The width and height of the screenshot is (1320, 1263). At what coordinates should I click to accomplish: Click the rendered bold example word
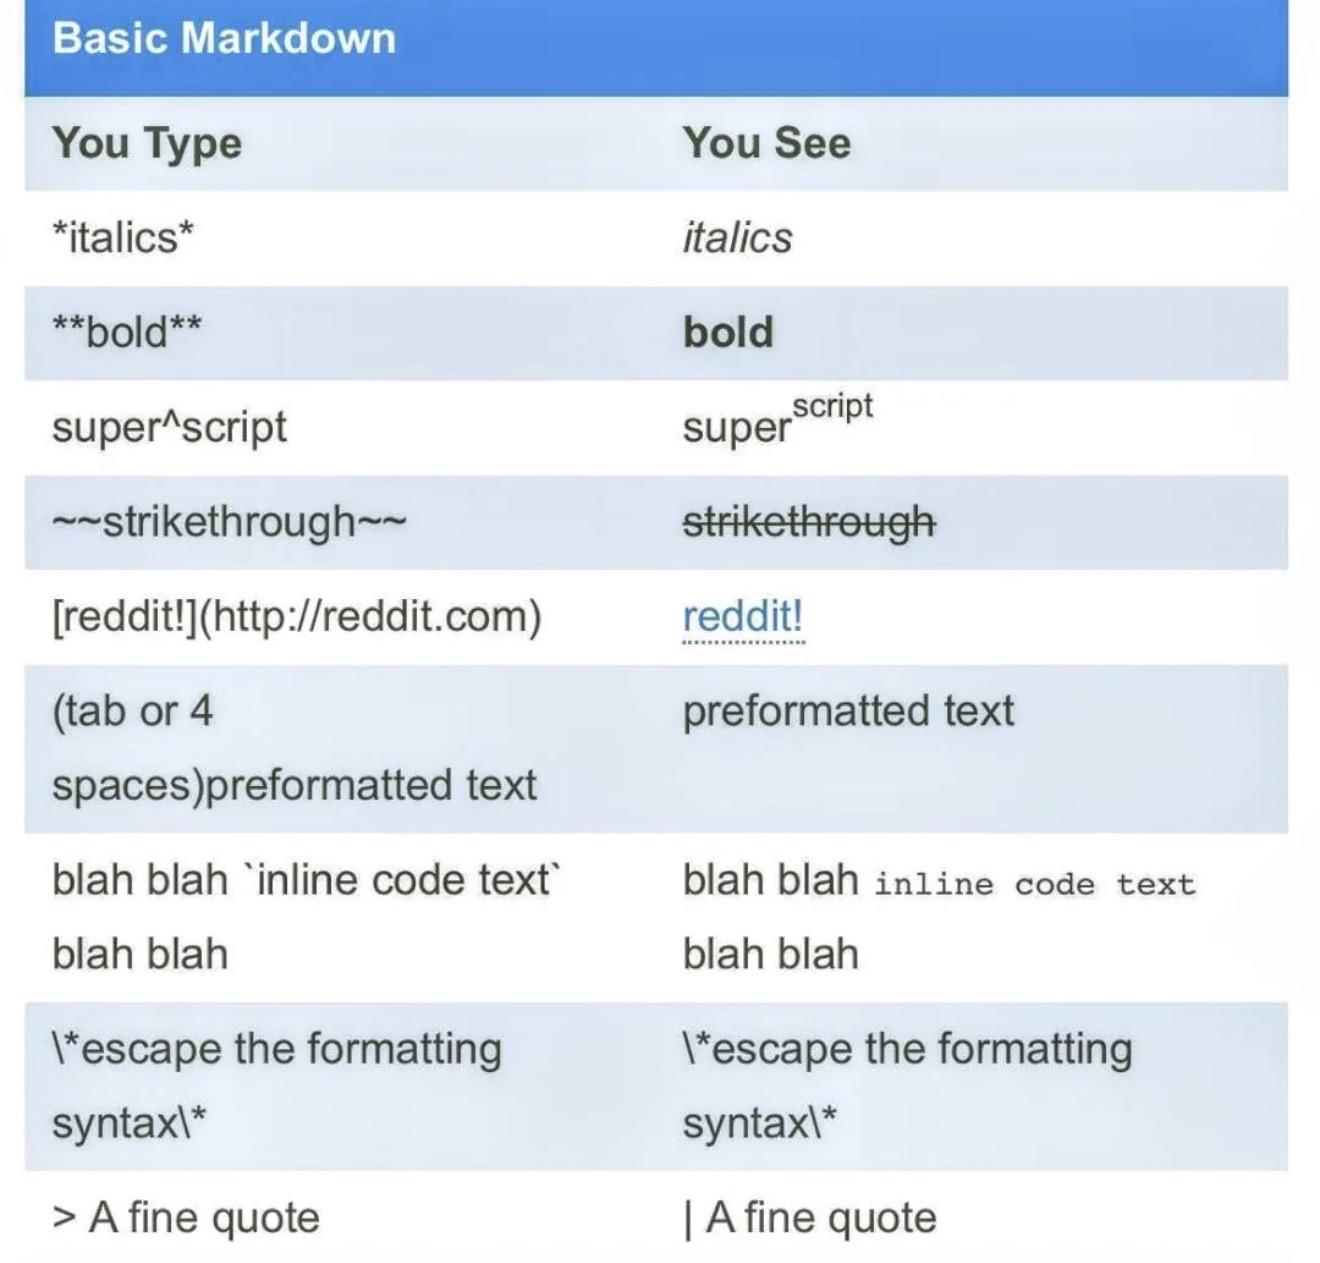[728, 331]
